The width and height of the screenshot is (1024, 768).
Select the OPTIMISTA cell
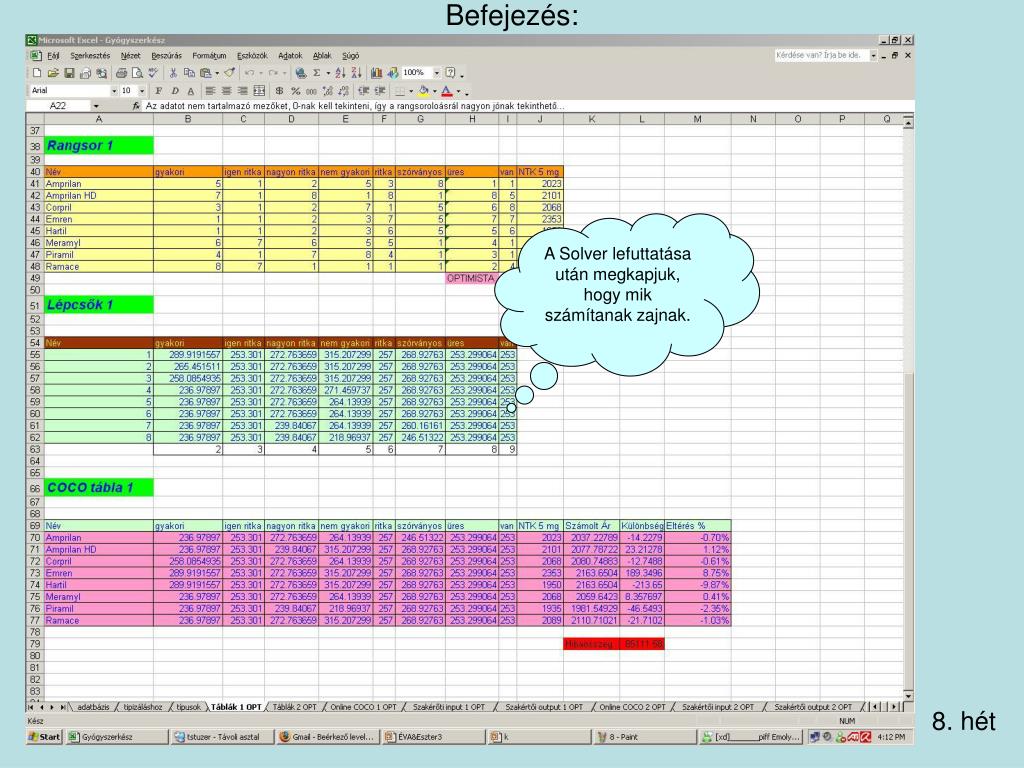(x=472, y=278)
